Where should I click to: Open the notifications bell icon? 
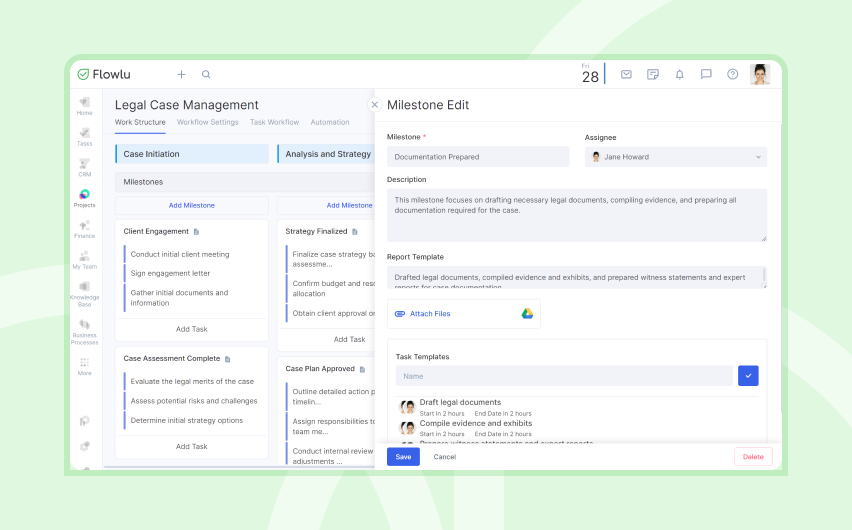tap(679, 74)
